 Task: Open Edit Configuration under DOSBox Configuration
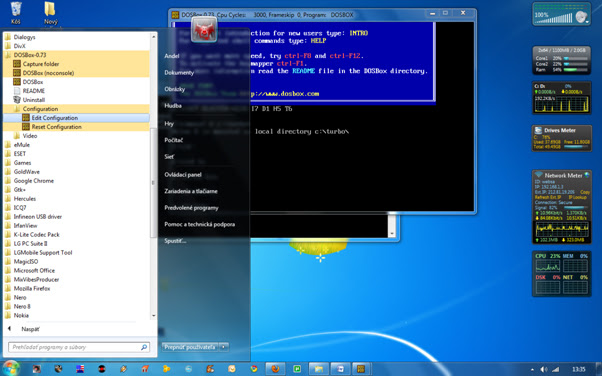[76, 118]
